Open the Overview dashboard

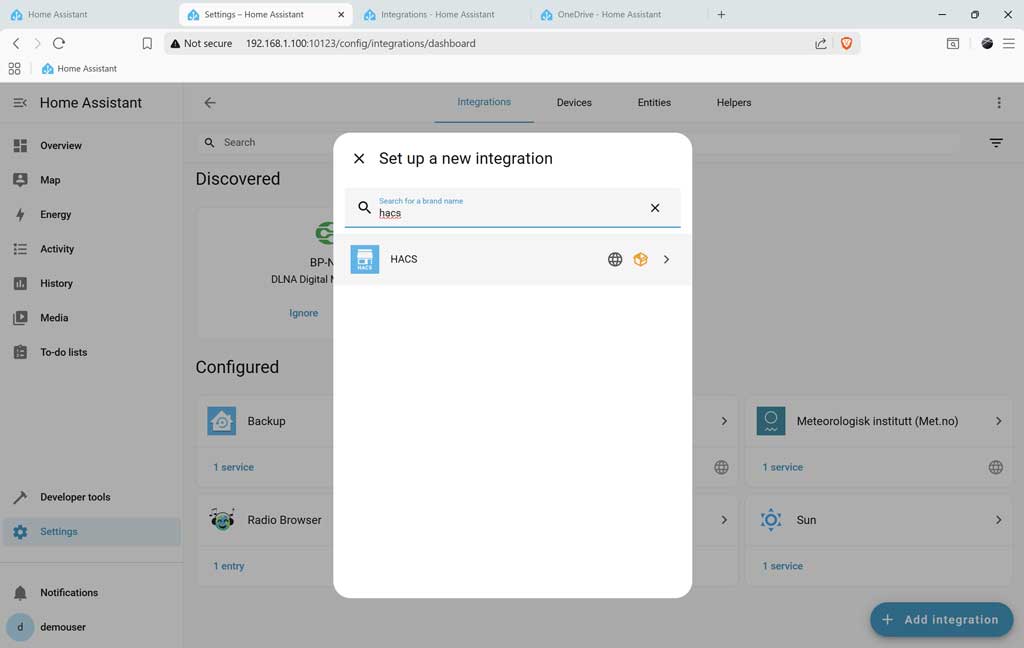[x=91, y=146]
